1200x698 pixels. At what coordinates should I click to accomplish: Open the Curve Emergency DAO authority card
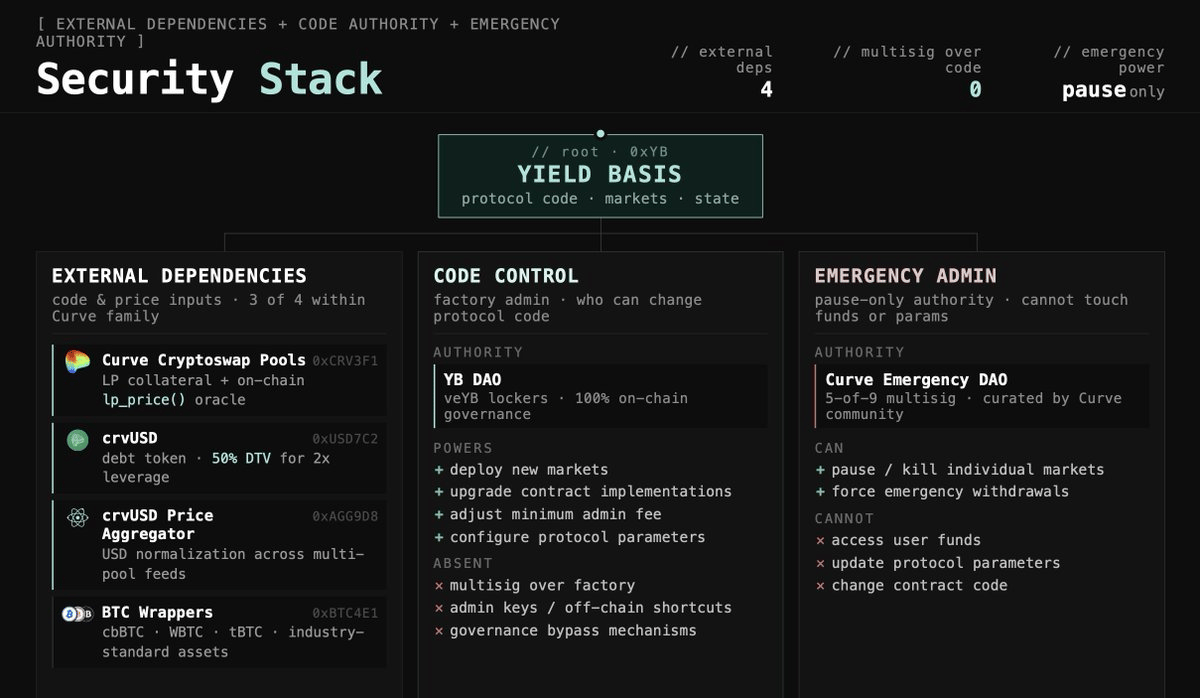point(981,396)
